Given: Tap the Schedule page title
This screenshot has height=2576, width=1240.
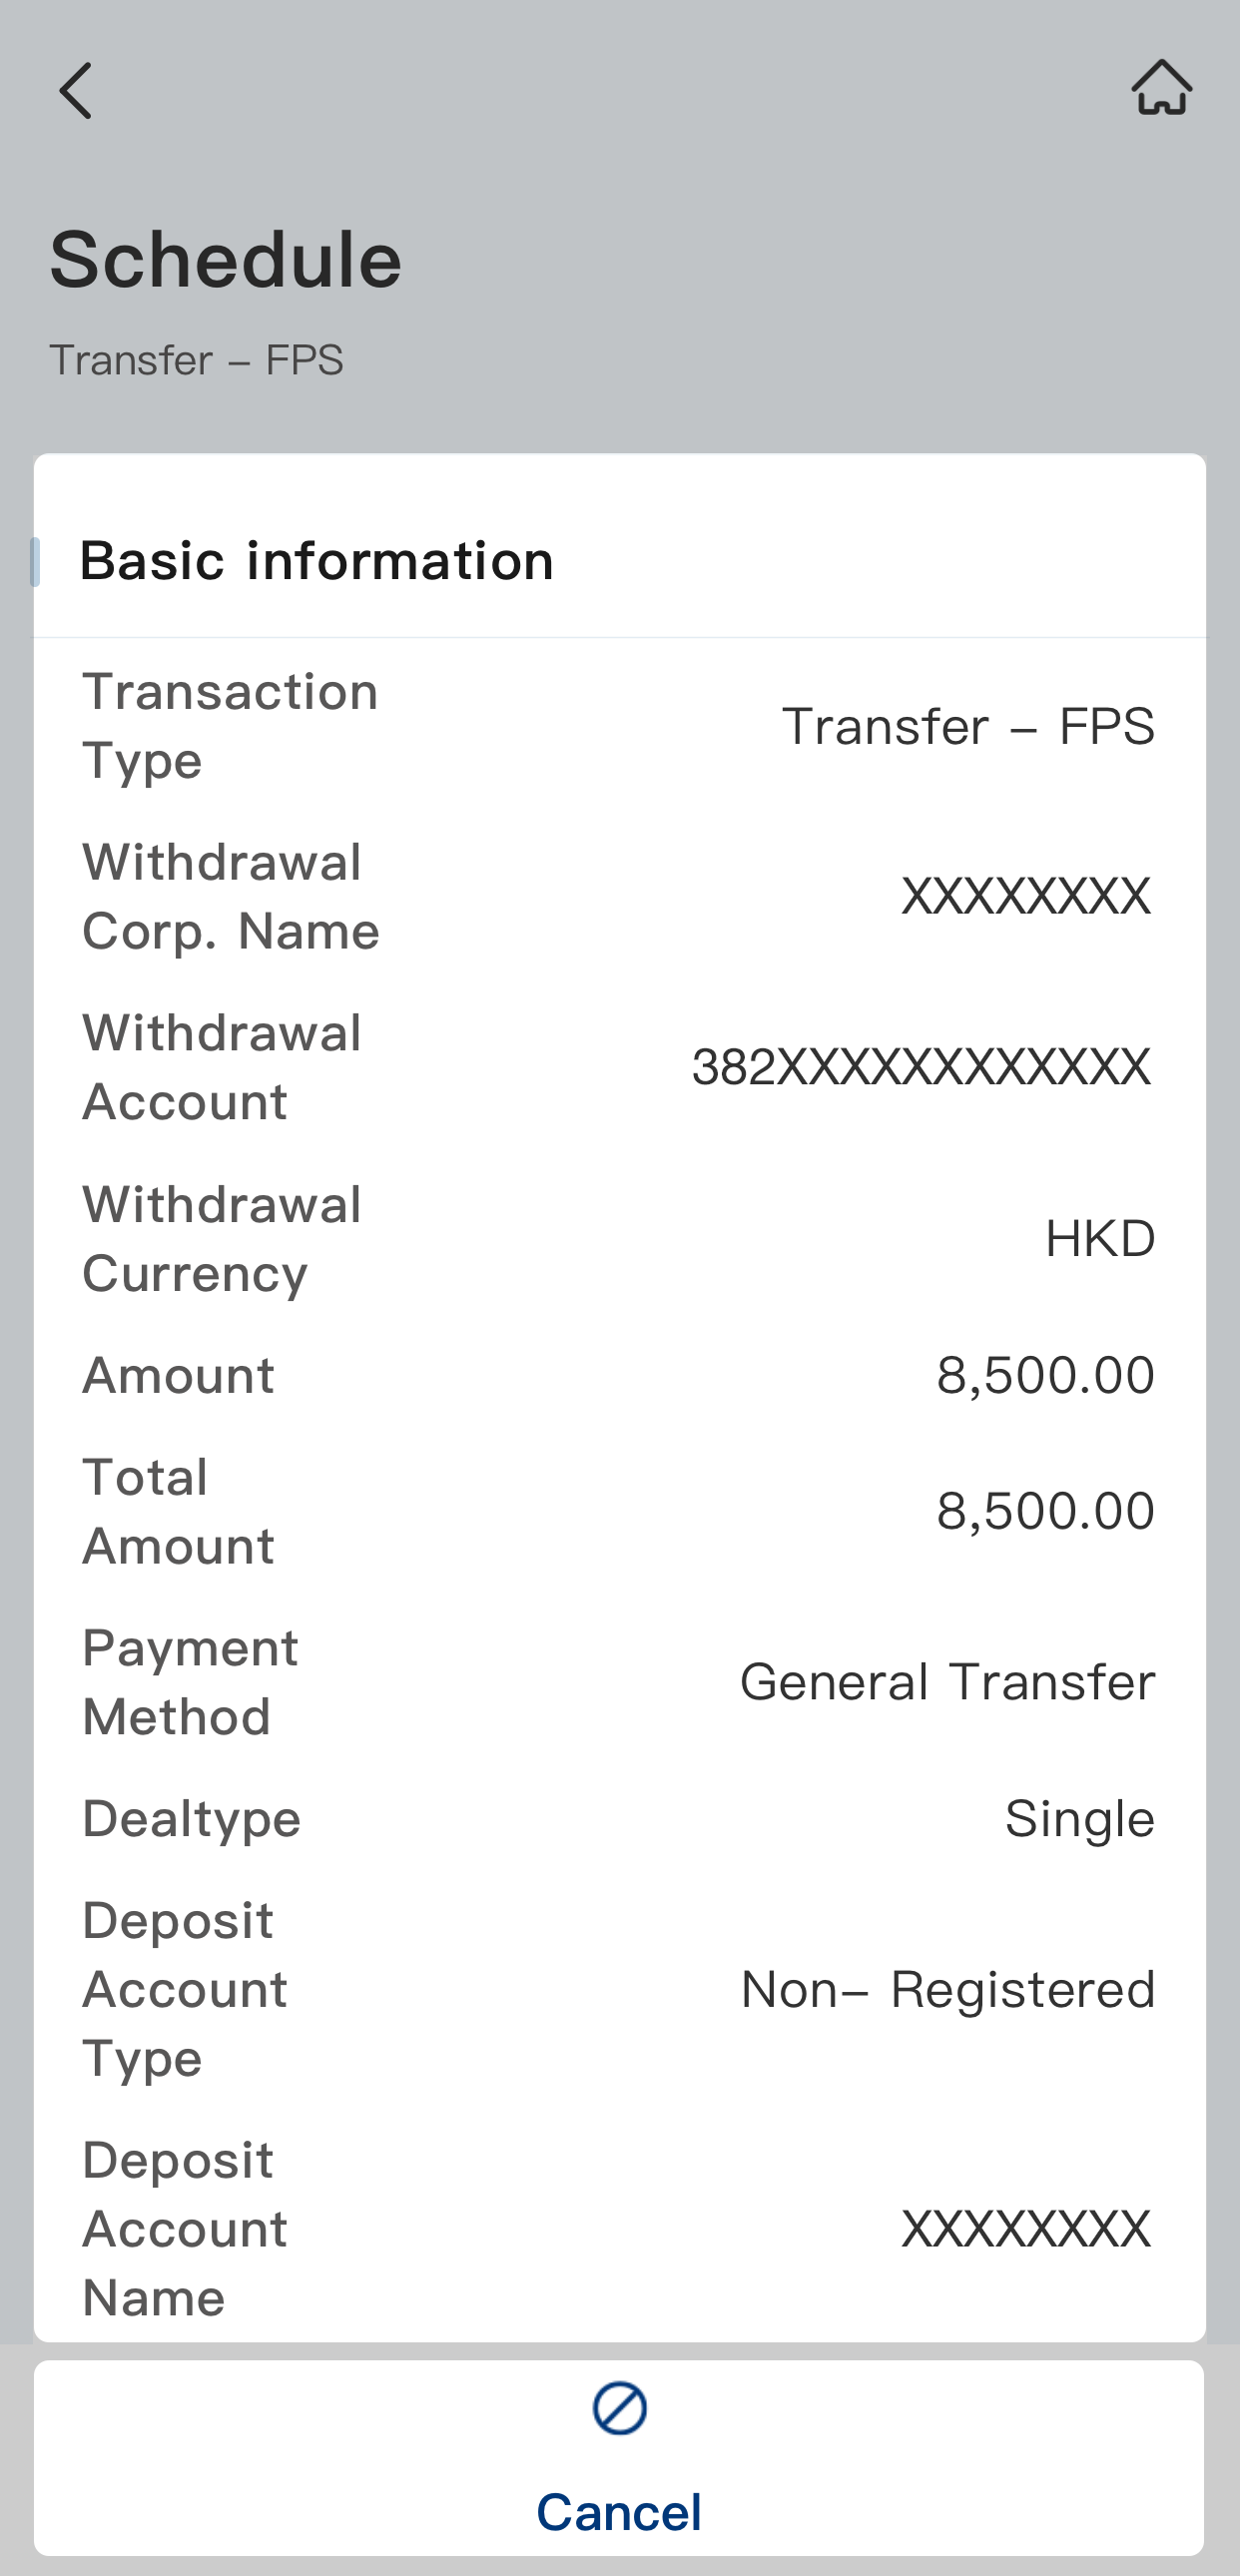Looking at the screenshot, I should (226, 260).
